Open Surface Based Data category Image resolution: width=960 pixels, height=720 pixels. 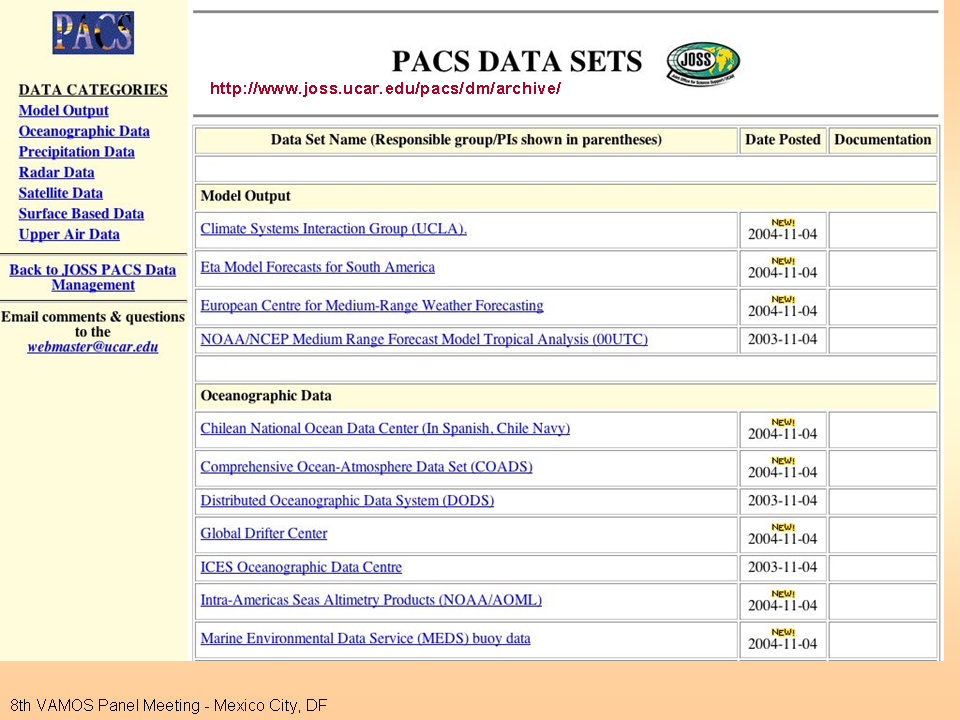pyautogui.click(x=81, y=214)
